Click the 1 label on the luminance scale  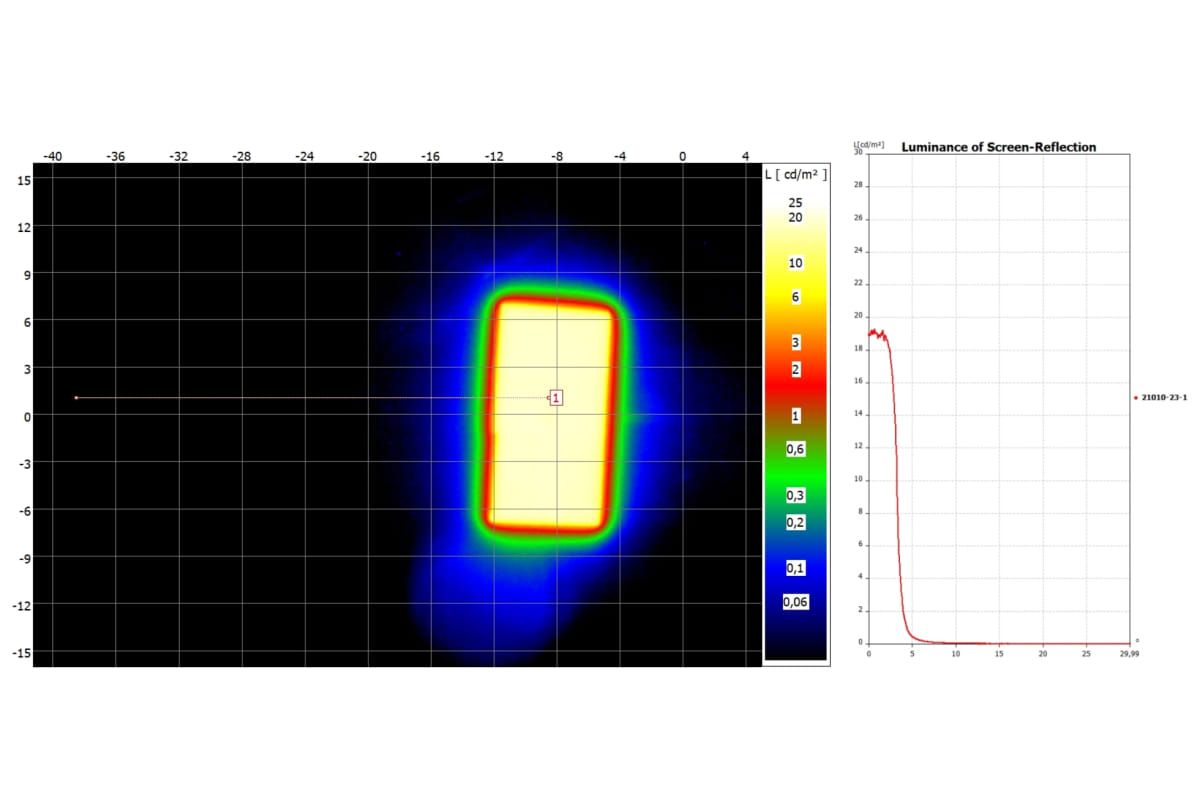(x=795, y=414)
